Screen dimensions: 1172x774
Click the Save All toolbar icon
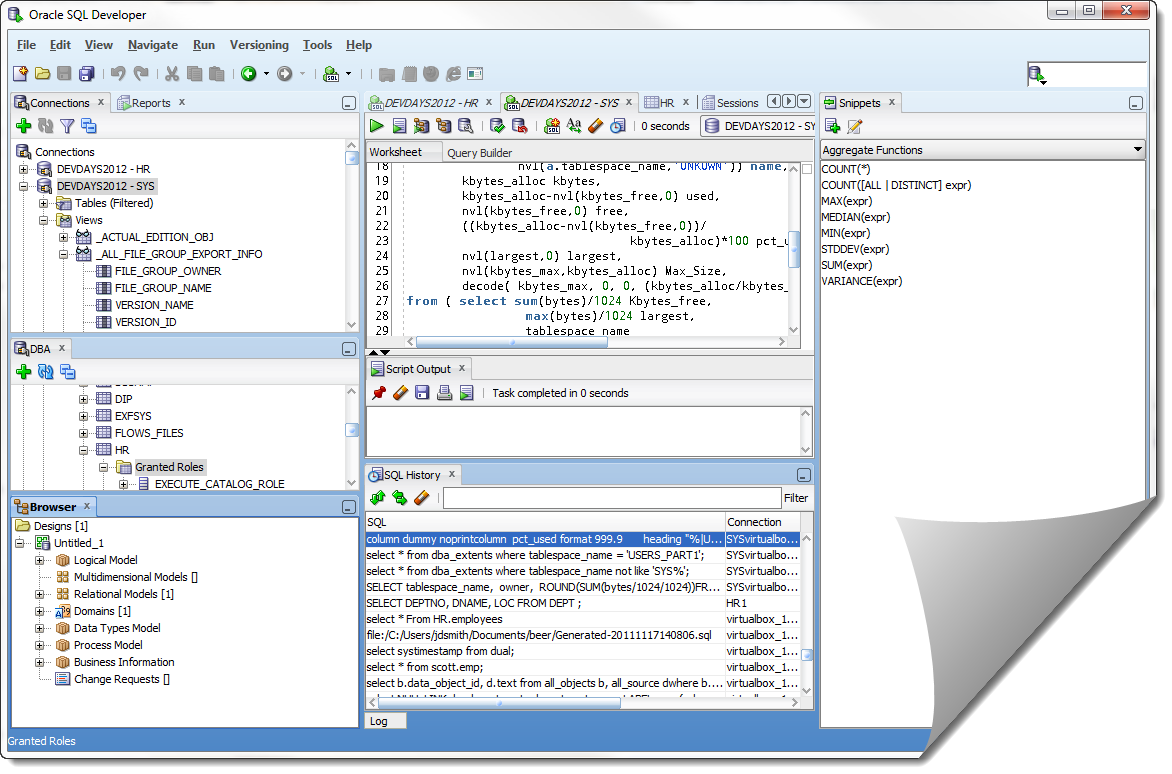(x=87, y=73)
